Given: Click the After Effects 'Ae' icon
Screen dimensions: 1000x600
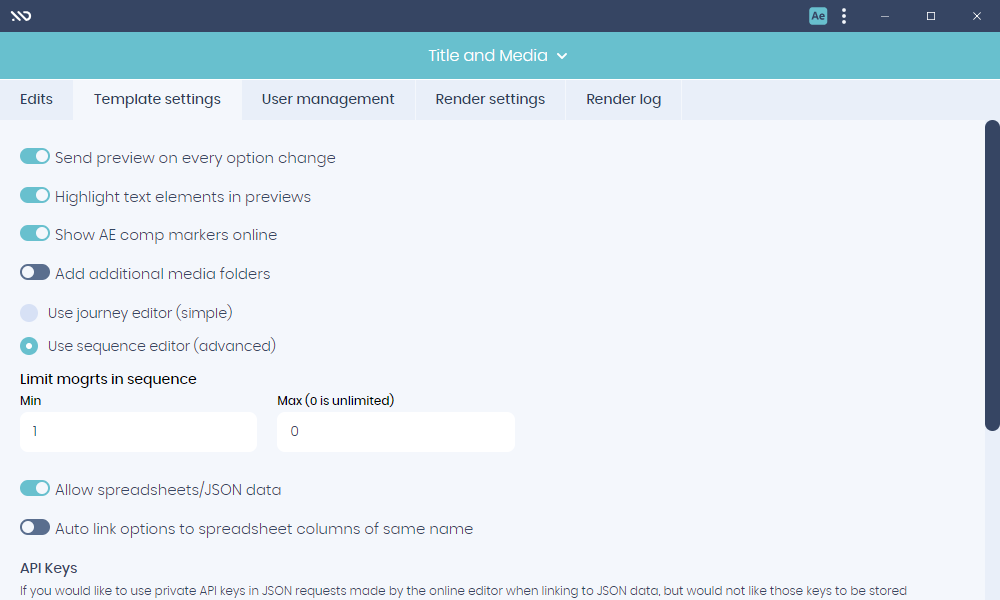Looking at the screenshot, I should click(818, 16).
